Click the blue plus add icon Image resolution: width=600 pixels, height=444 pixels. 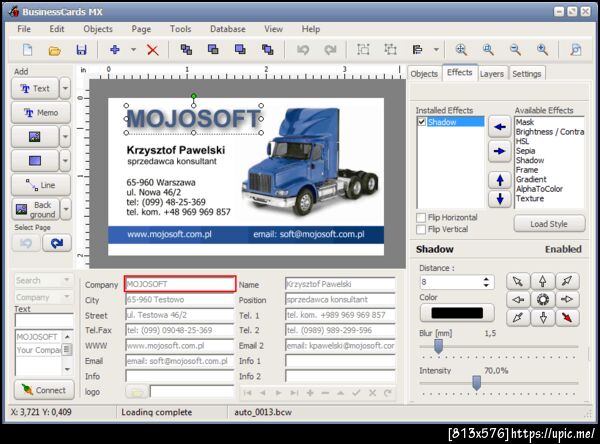pos(114,49)
